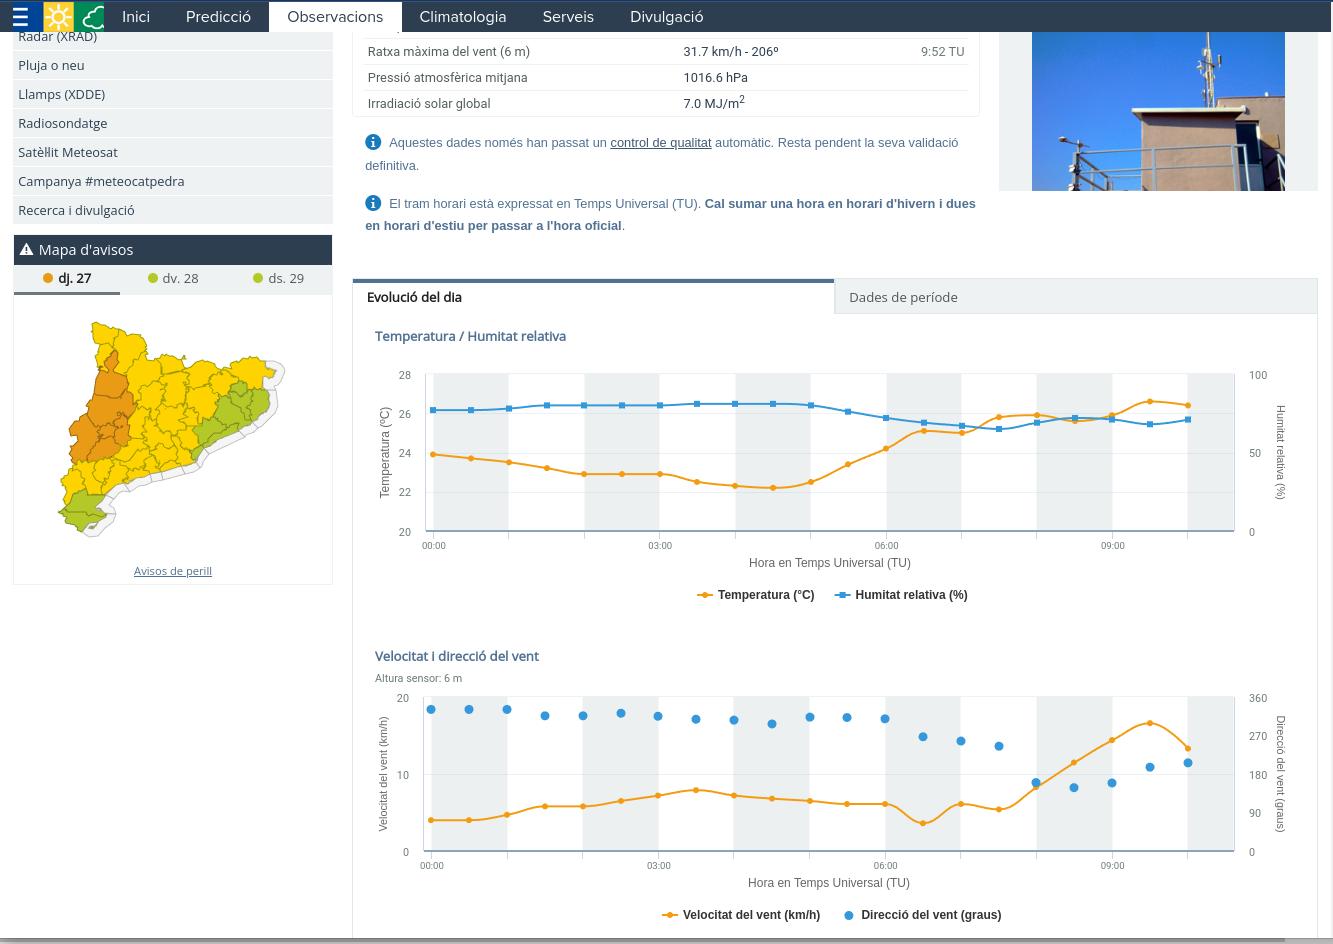
Task: Open the hamburger menu icon
Action: point(20,17)
